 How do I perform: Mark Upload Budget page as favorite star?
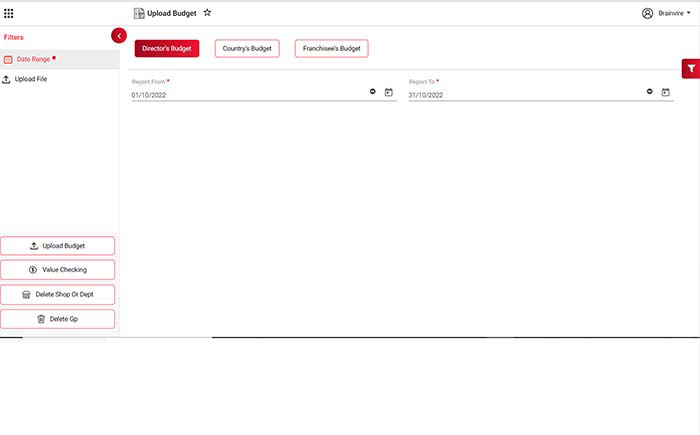click(x=207, y=13)
